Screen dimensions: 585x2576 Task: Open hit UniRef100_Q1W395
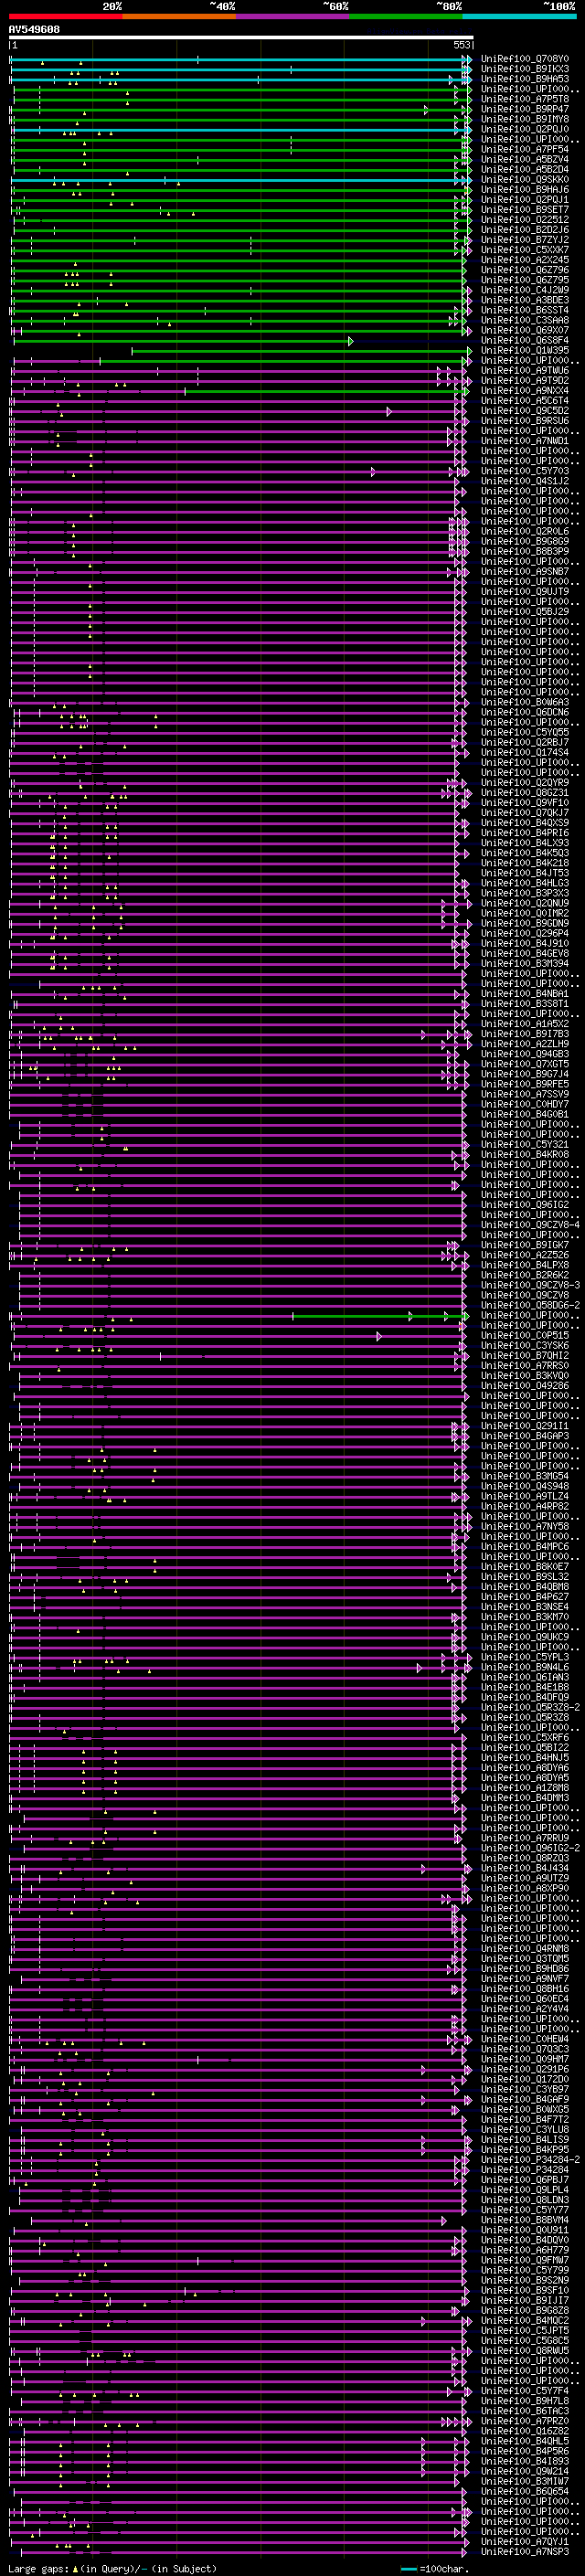[525, 350]
